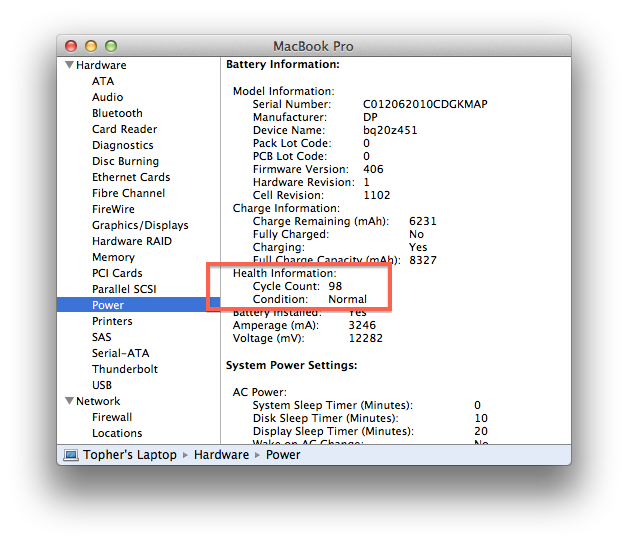Click the laptop icon in path bar
The width and height of the screenshot is (628, 544).
(x=71, y=455)
